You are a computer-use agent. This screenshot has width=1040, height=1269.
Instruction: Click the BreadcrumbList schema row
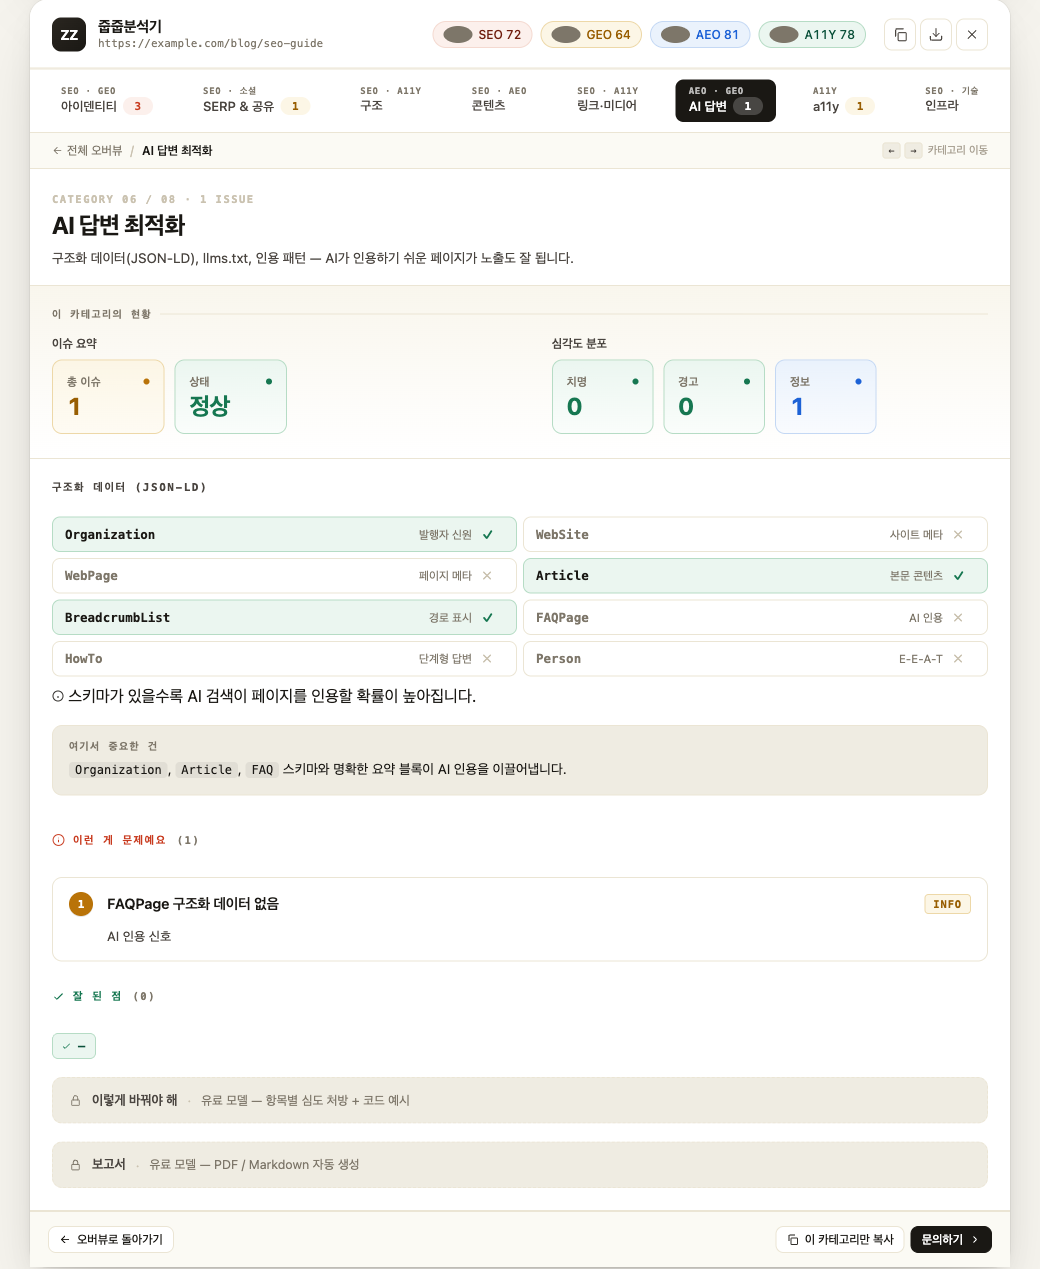click(284, 617)
